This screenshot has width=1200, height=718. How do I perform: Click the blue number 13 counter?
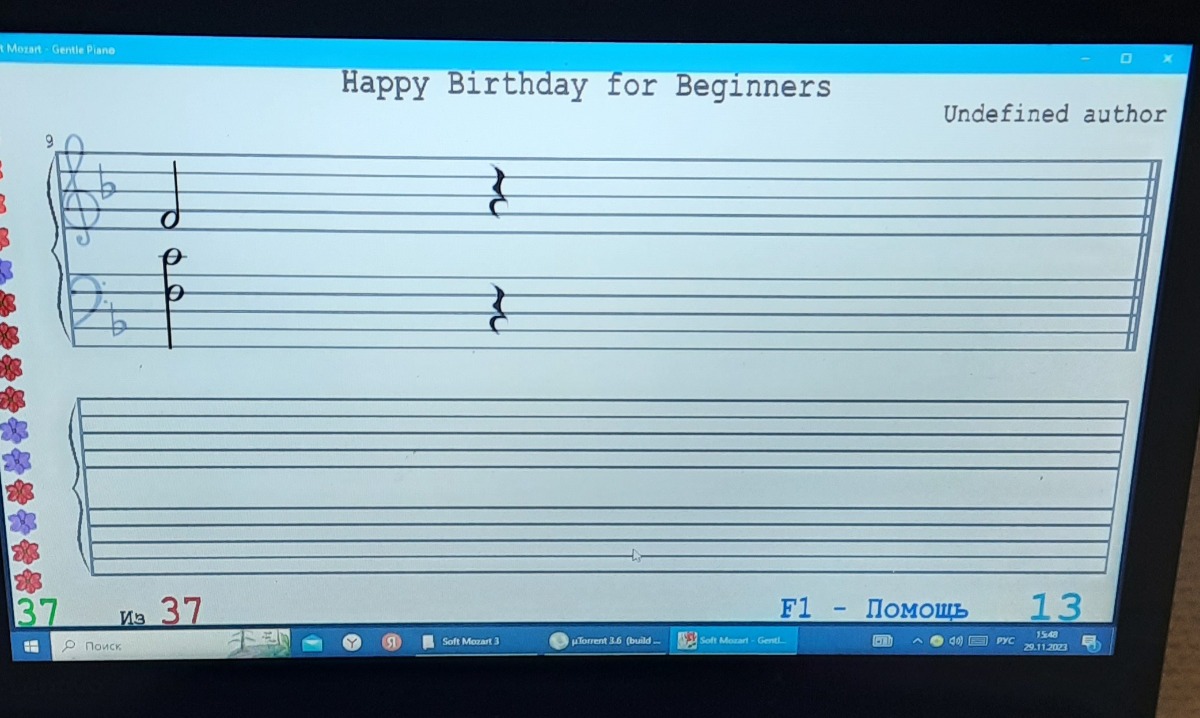click(1055, 607)
